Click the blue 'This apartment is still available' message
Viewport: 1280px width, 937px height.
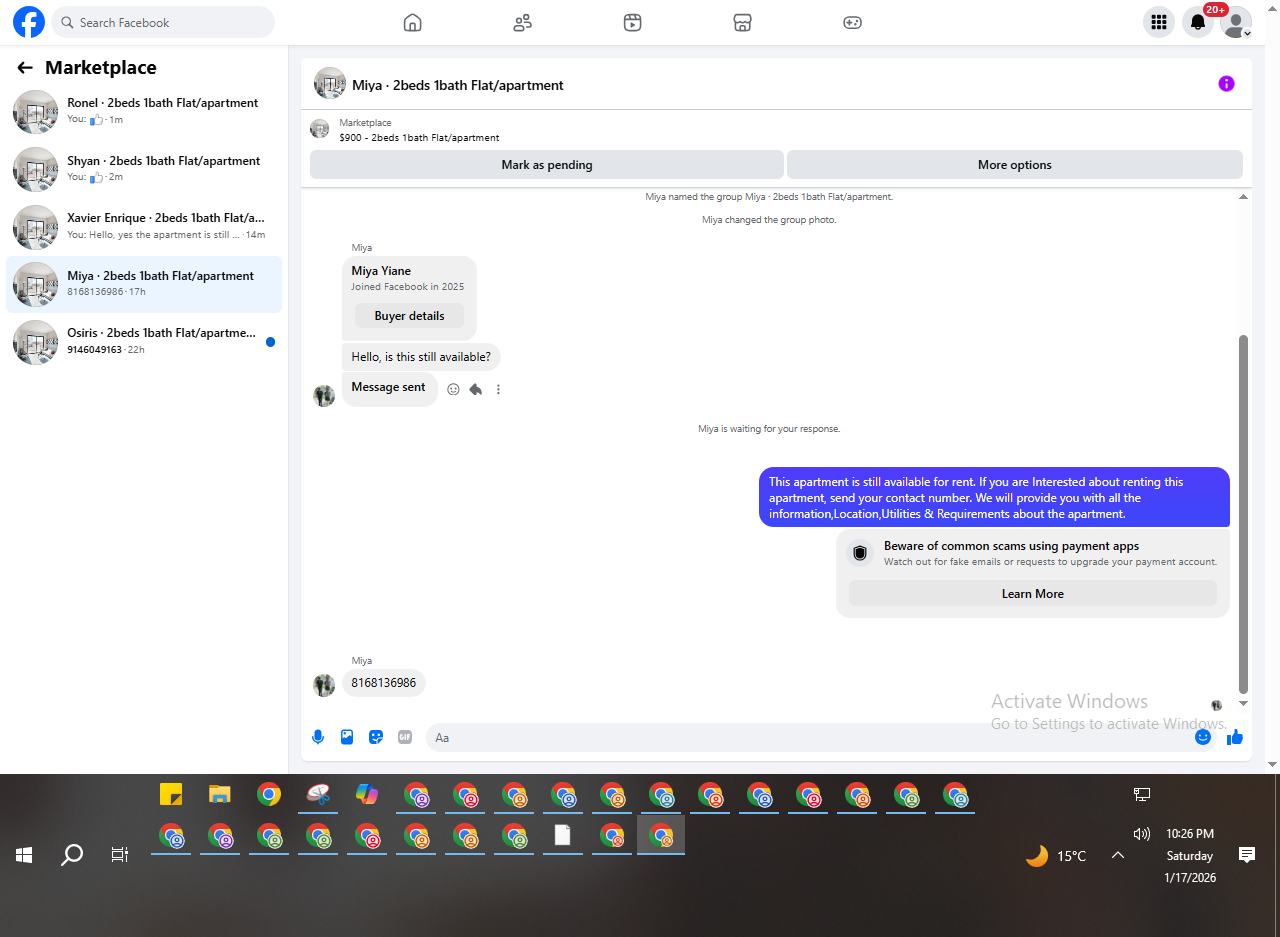tap(994, 497)
